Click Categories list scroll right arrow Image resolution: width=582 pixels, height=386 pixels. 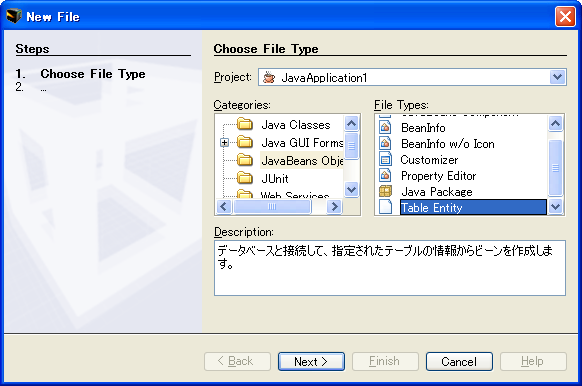(x=334, y=206)
